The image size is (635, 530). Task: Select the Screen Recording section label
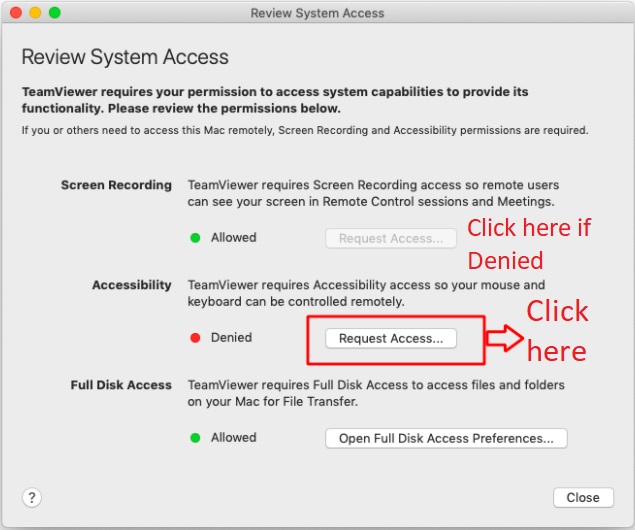[116, 185]
